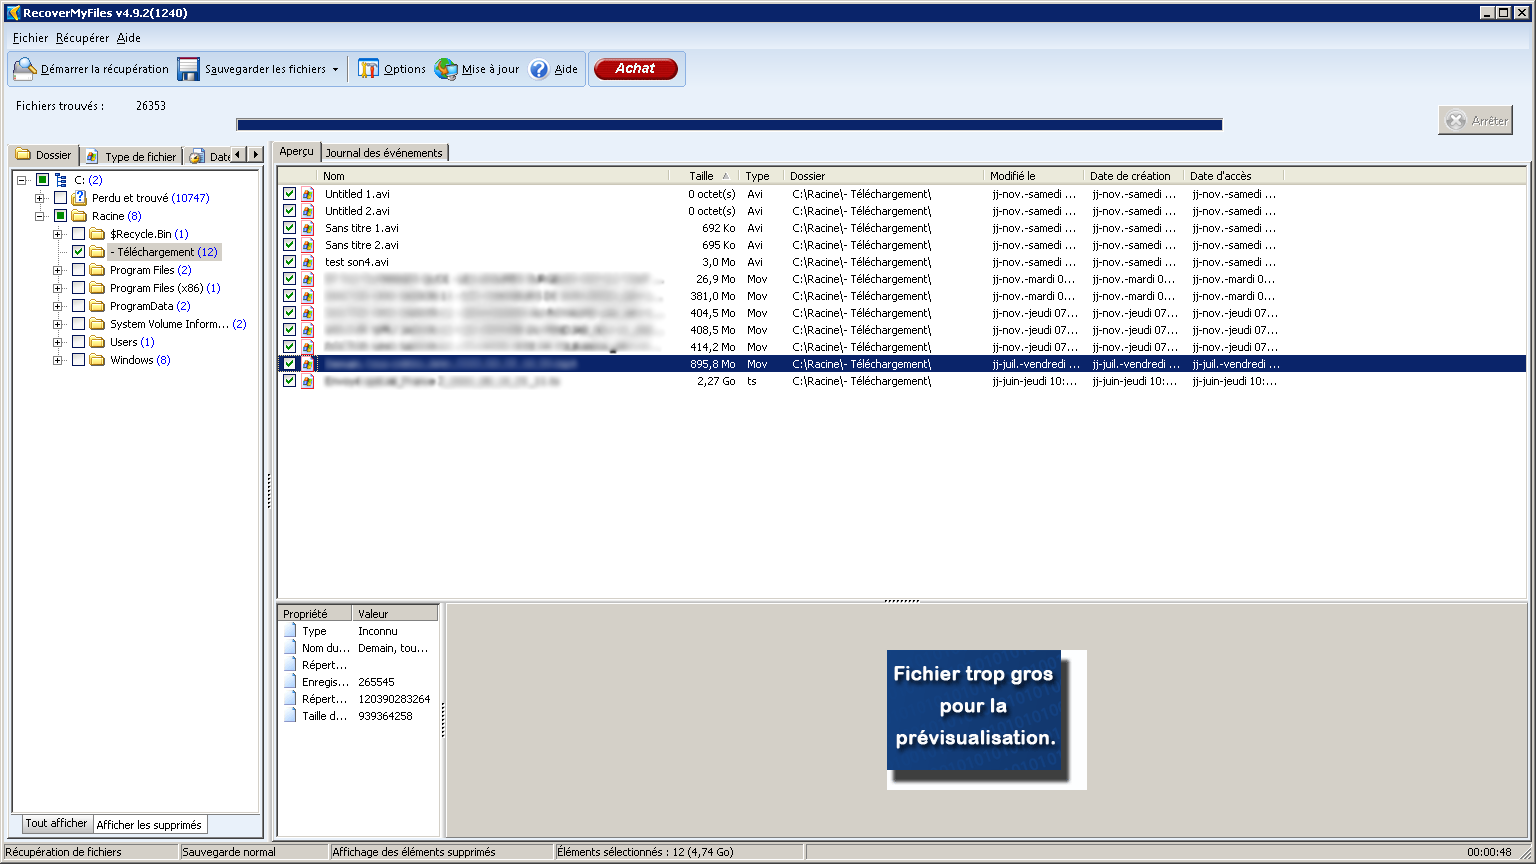Switch to Type de fichier tab

(131, 156)
